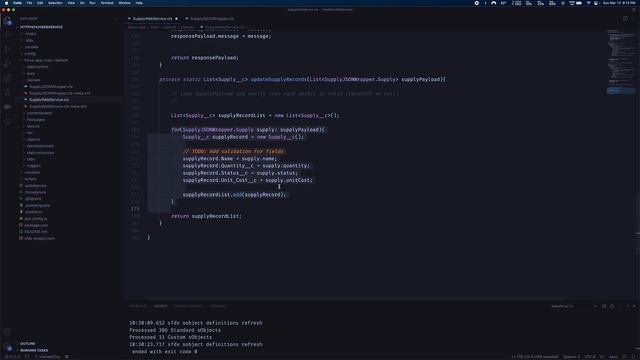Switch to the Terminal panel tab
This screenshot has width=640, height=360.
tap(218, 306)
